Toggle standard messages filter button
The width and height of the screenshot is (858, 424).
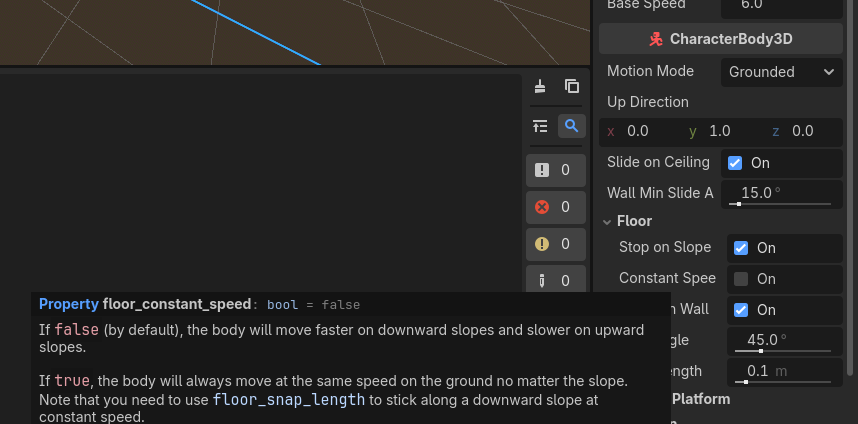coord(555,170)
